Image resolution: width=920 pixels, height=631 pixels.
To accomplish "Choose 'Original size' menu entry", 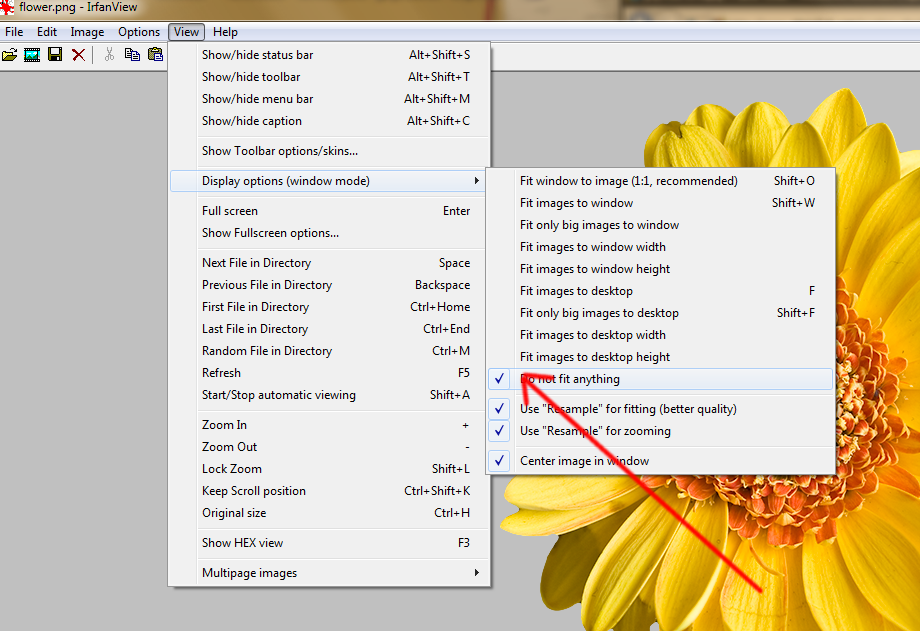I will click(x=329, y=513).
